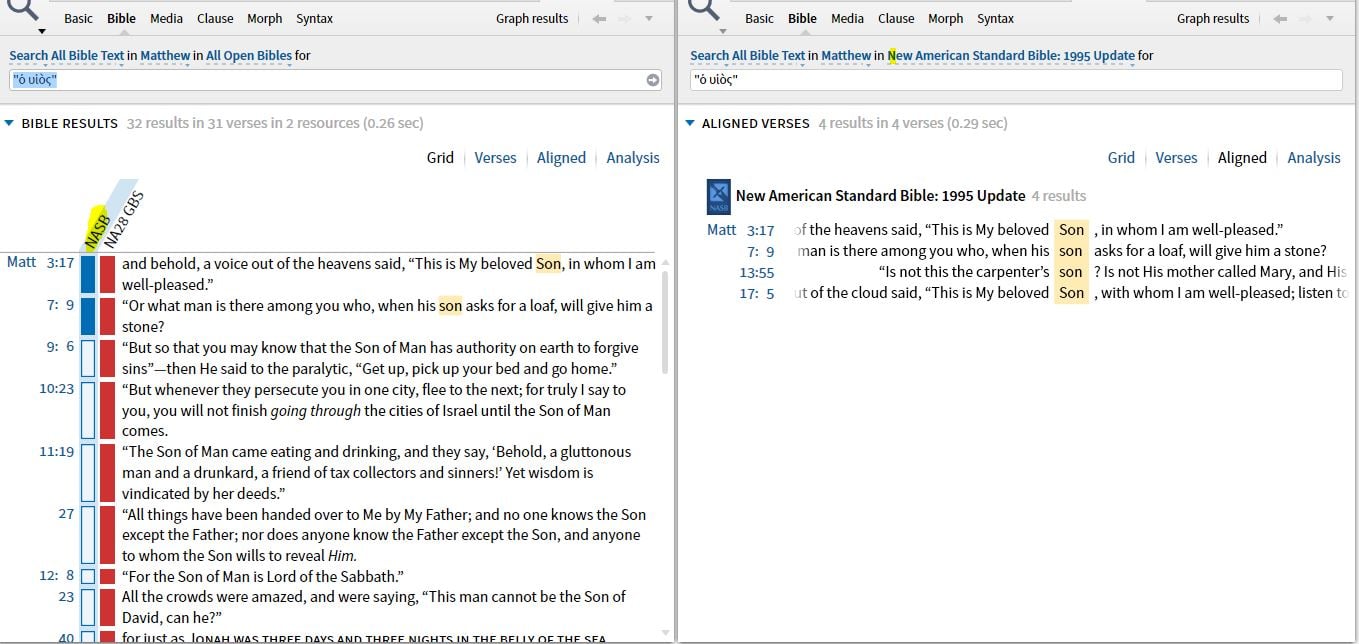The width and height of the screenshot is (1359, 644).
Task: Click the magnifier search icon in Bible Results panel
Action: (x=24, y=9)
